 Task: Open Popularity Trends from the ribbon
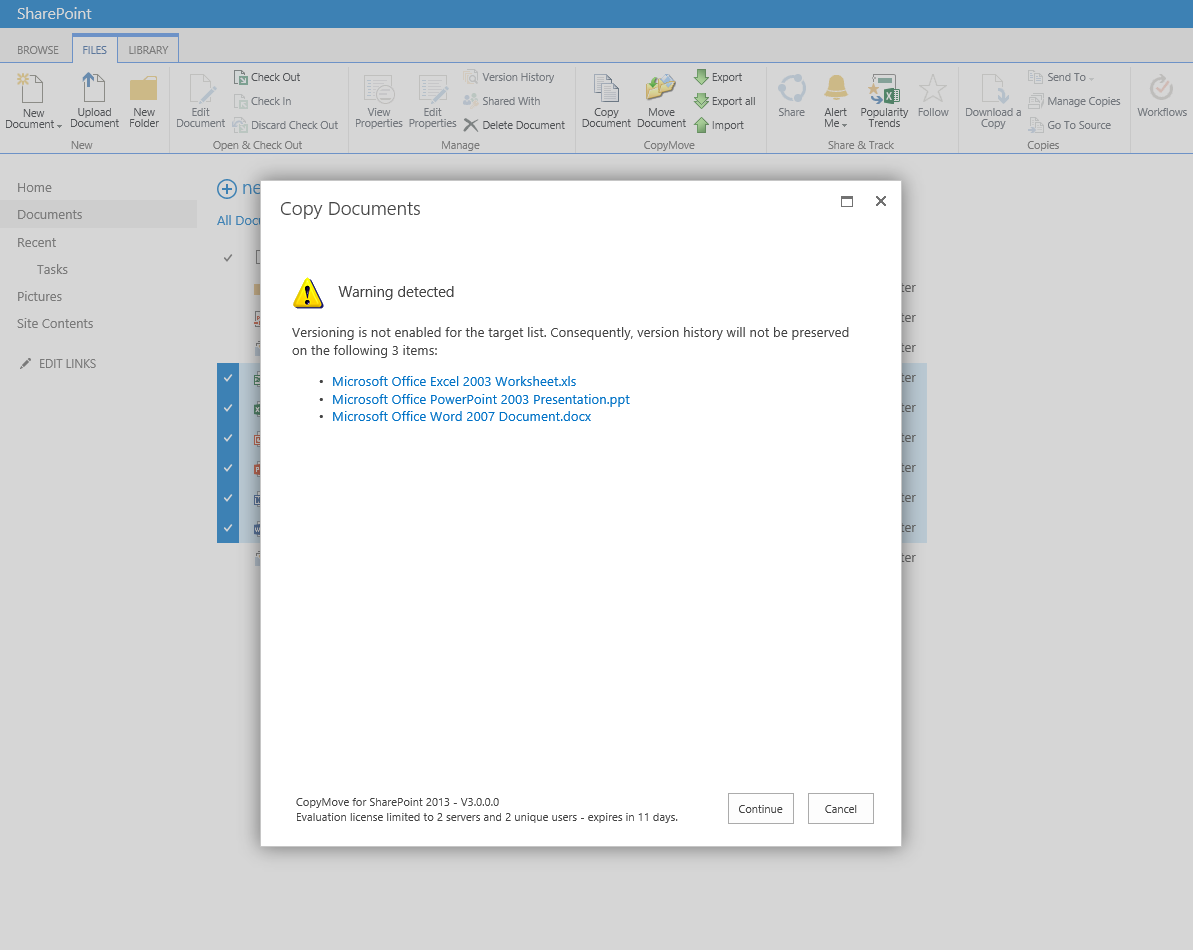pyautogui.click(x=884, y=100)
